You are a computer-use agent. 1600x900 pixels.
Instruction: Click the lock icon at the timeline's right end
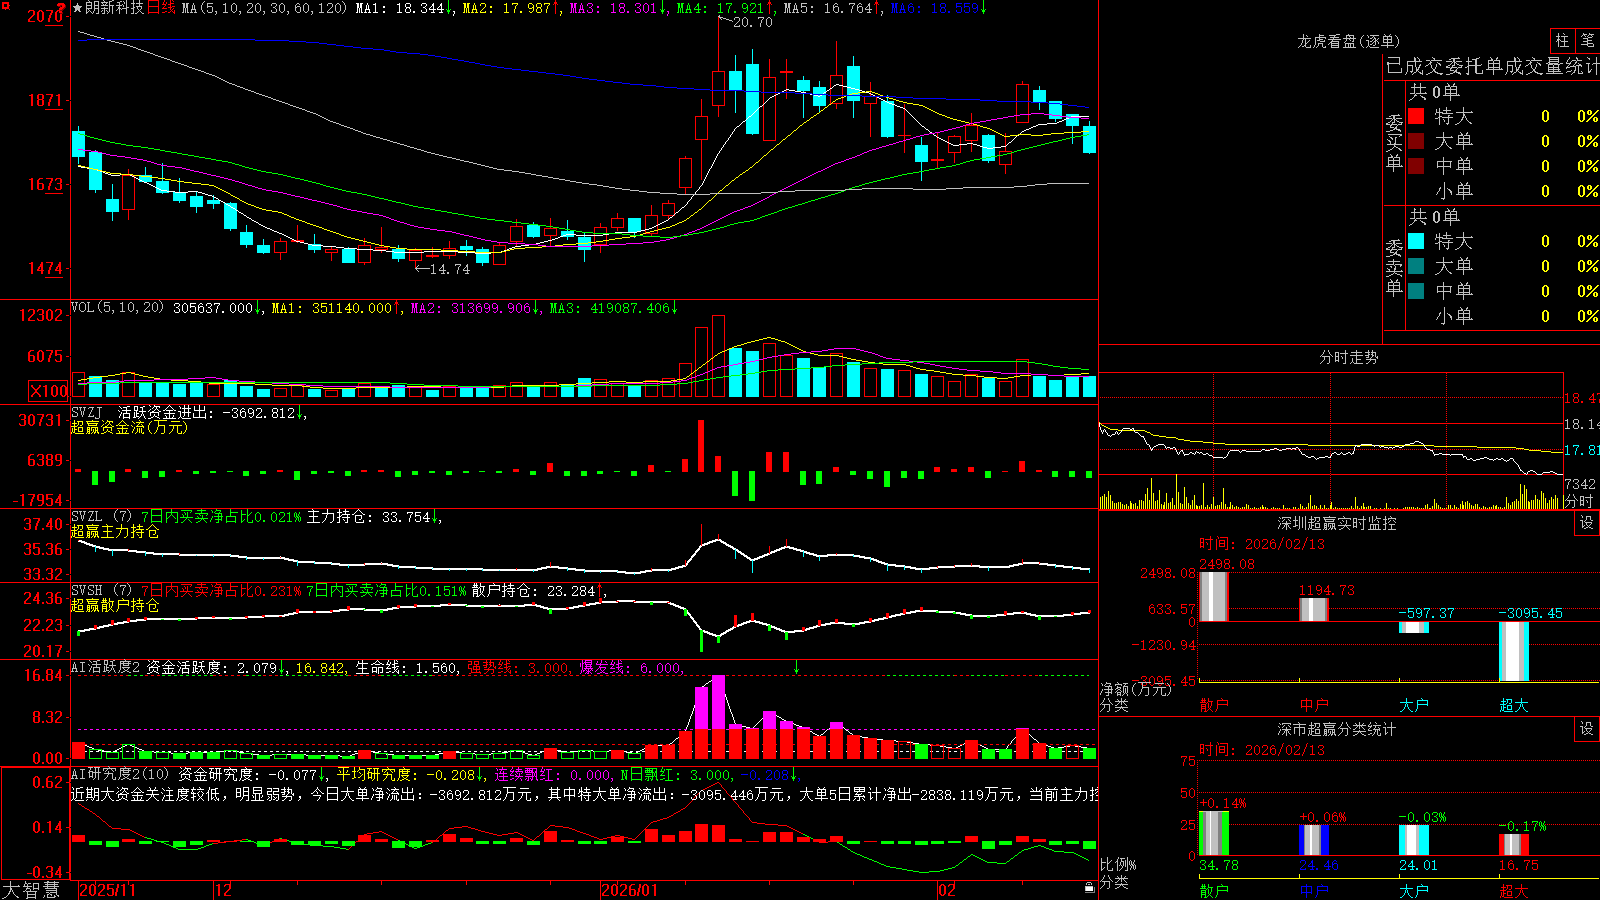coord(1090,888)
